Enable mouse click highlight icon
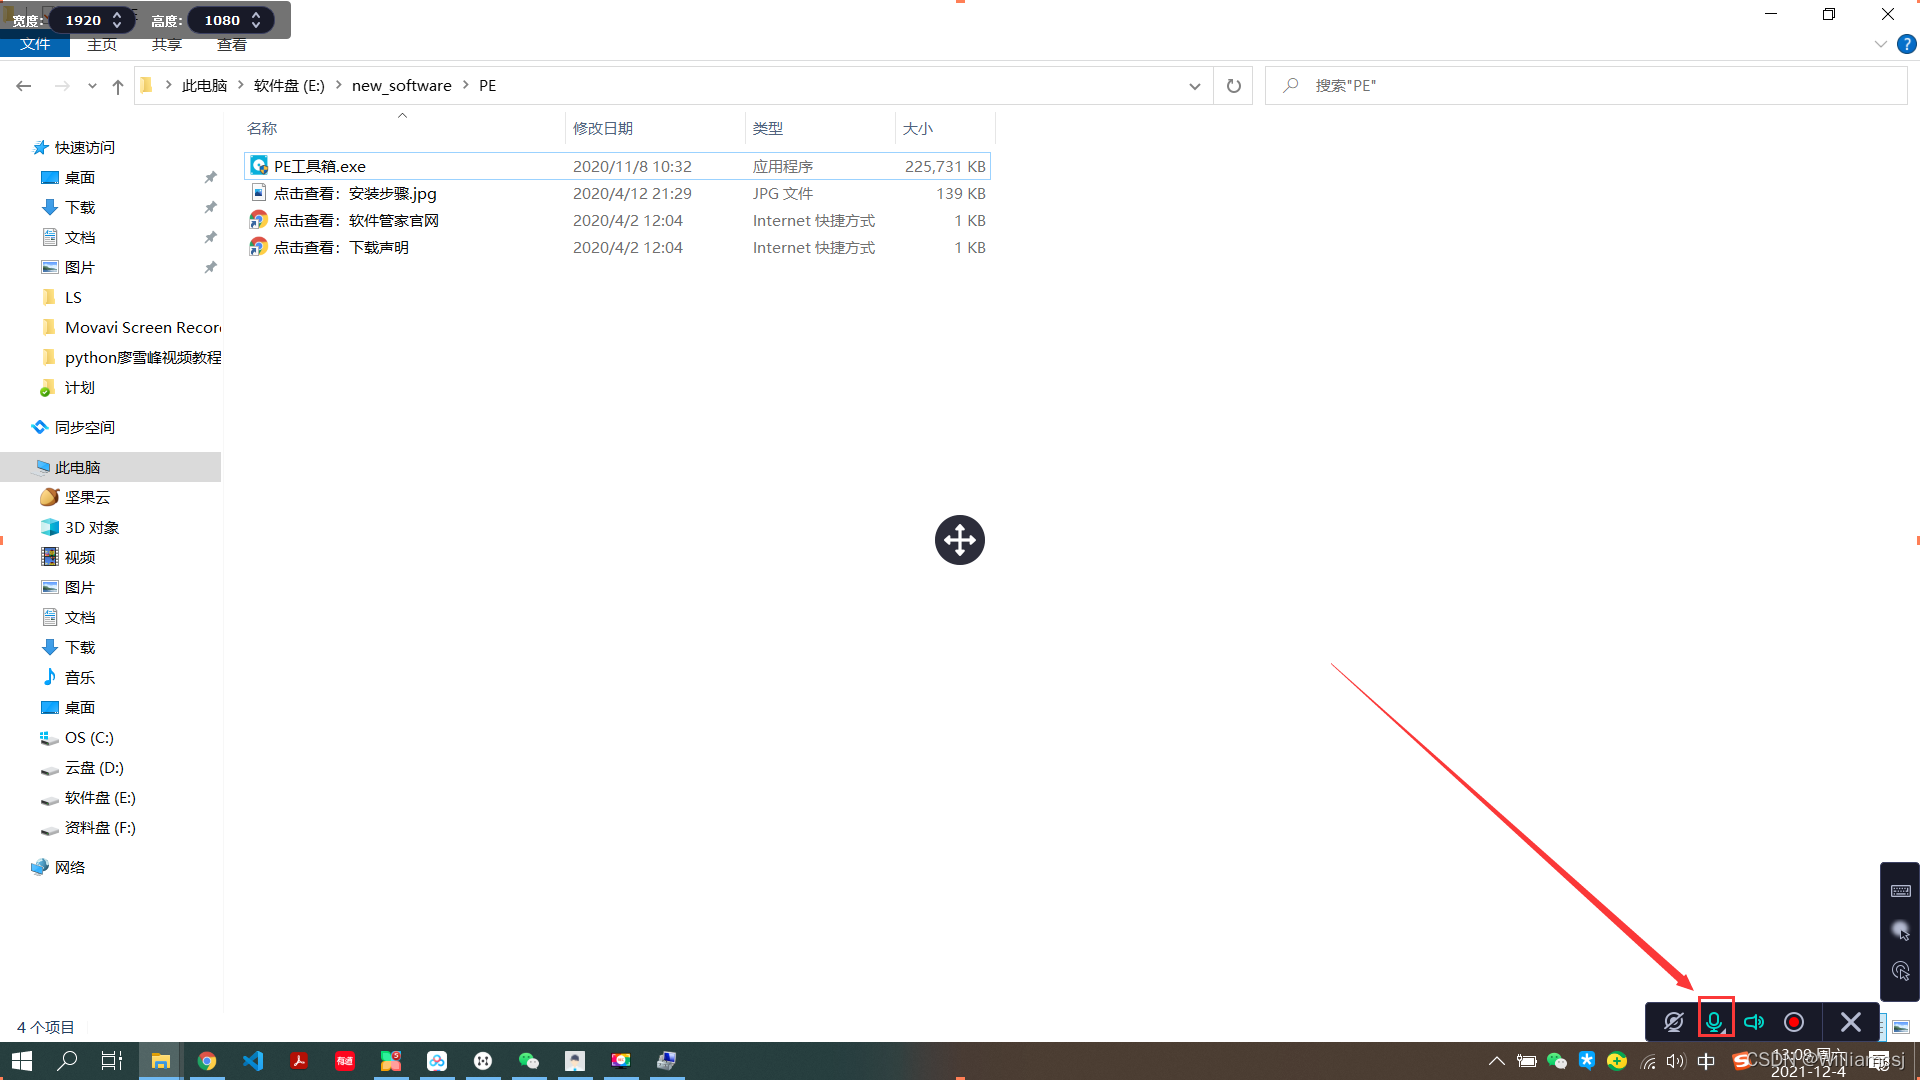The width and height of the screenshot is (1920, 1080). click(1901, 971)
